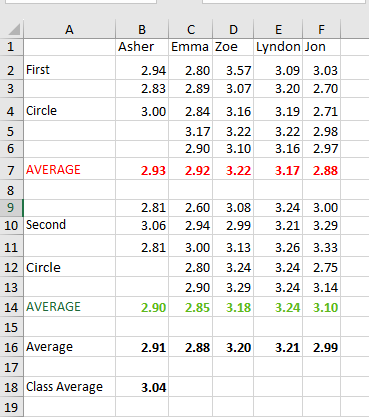Click Emma's value 3.17 in row 5
Screen dimensions: 369x417
(x=191, y=131)
